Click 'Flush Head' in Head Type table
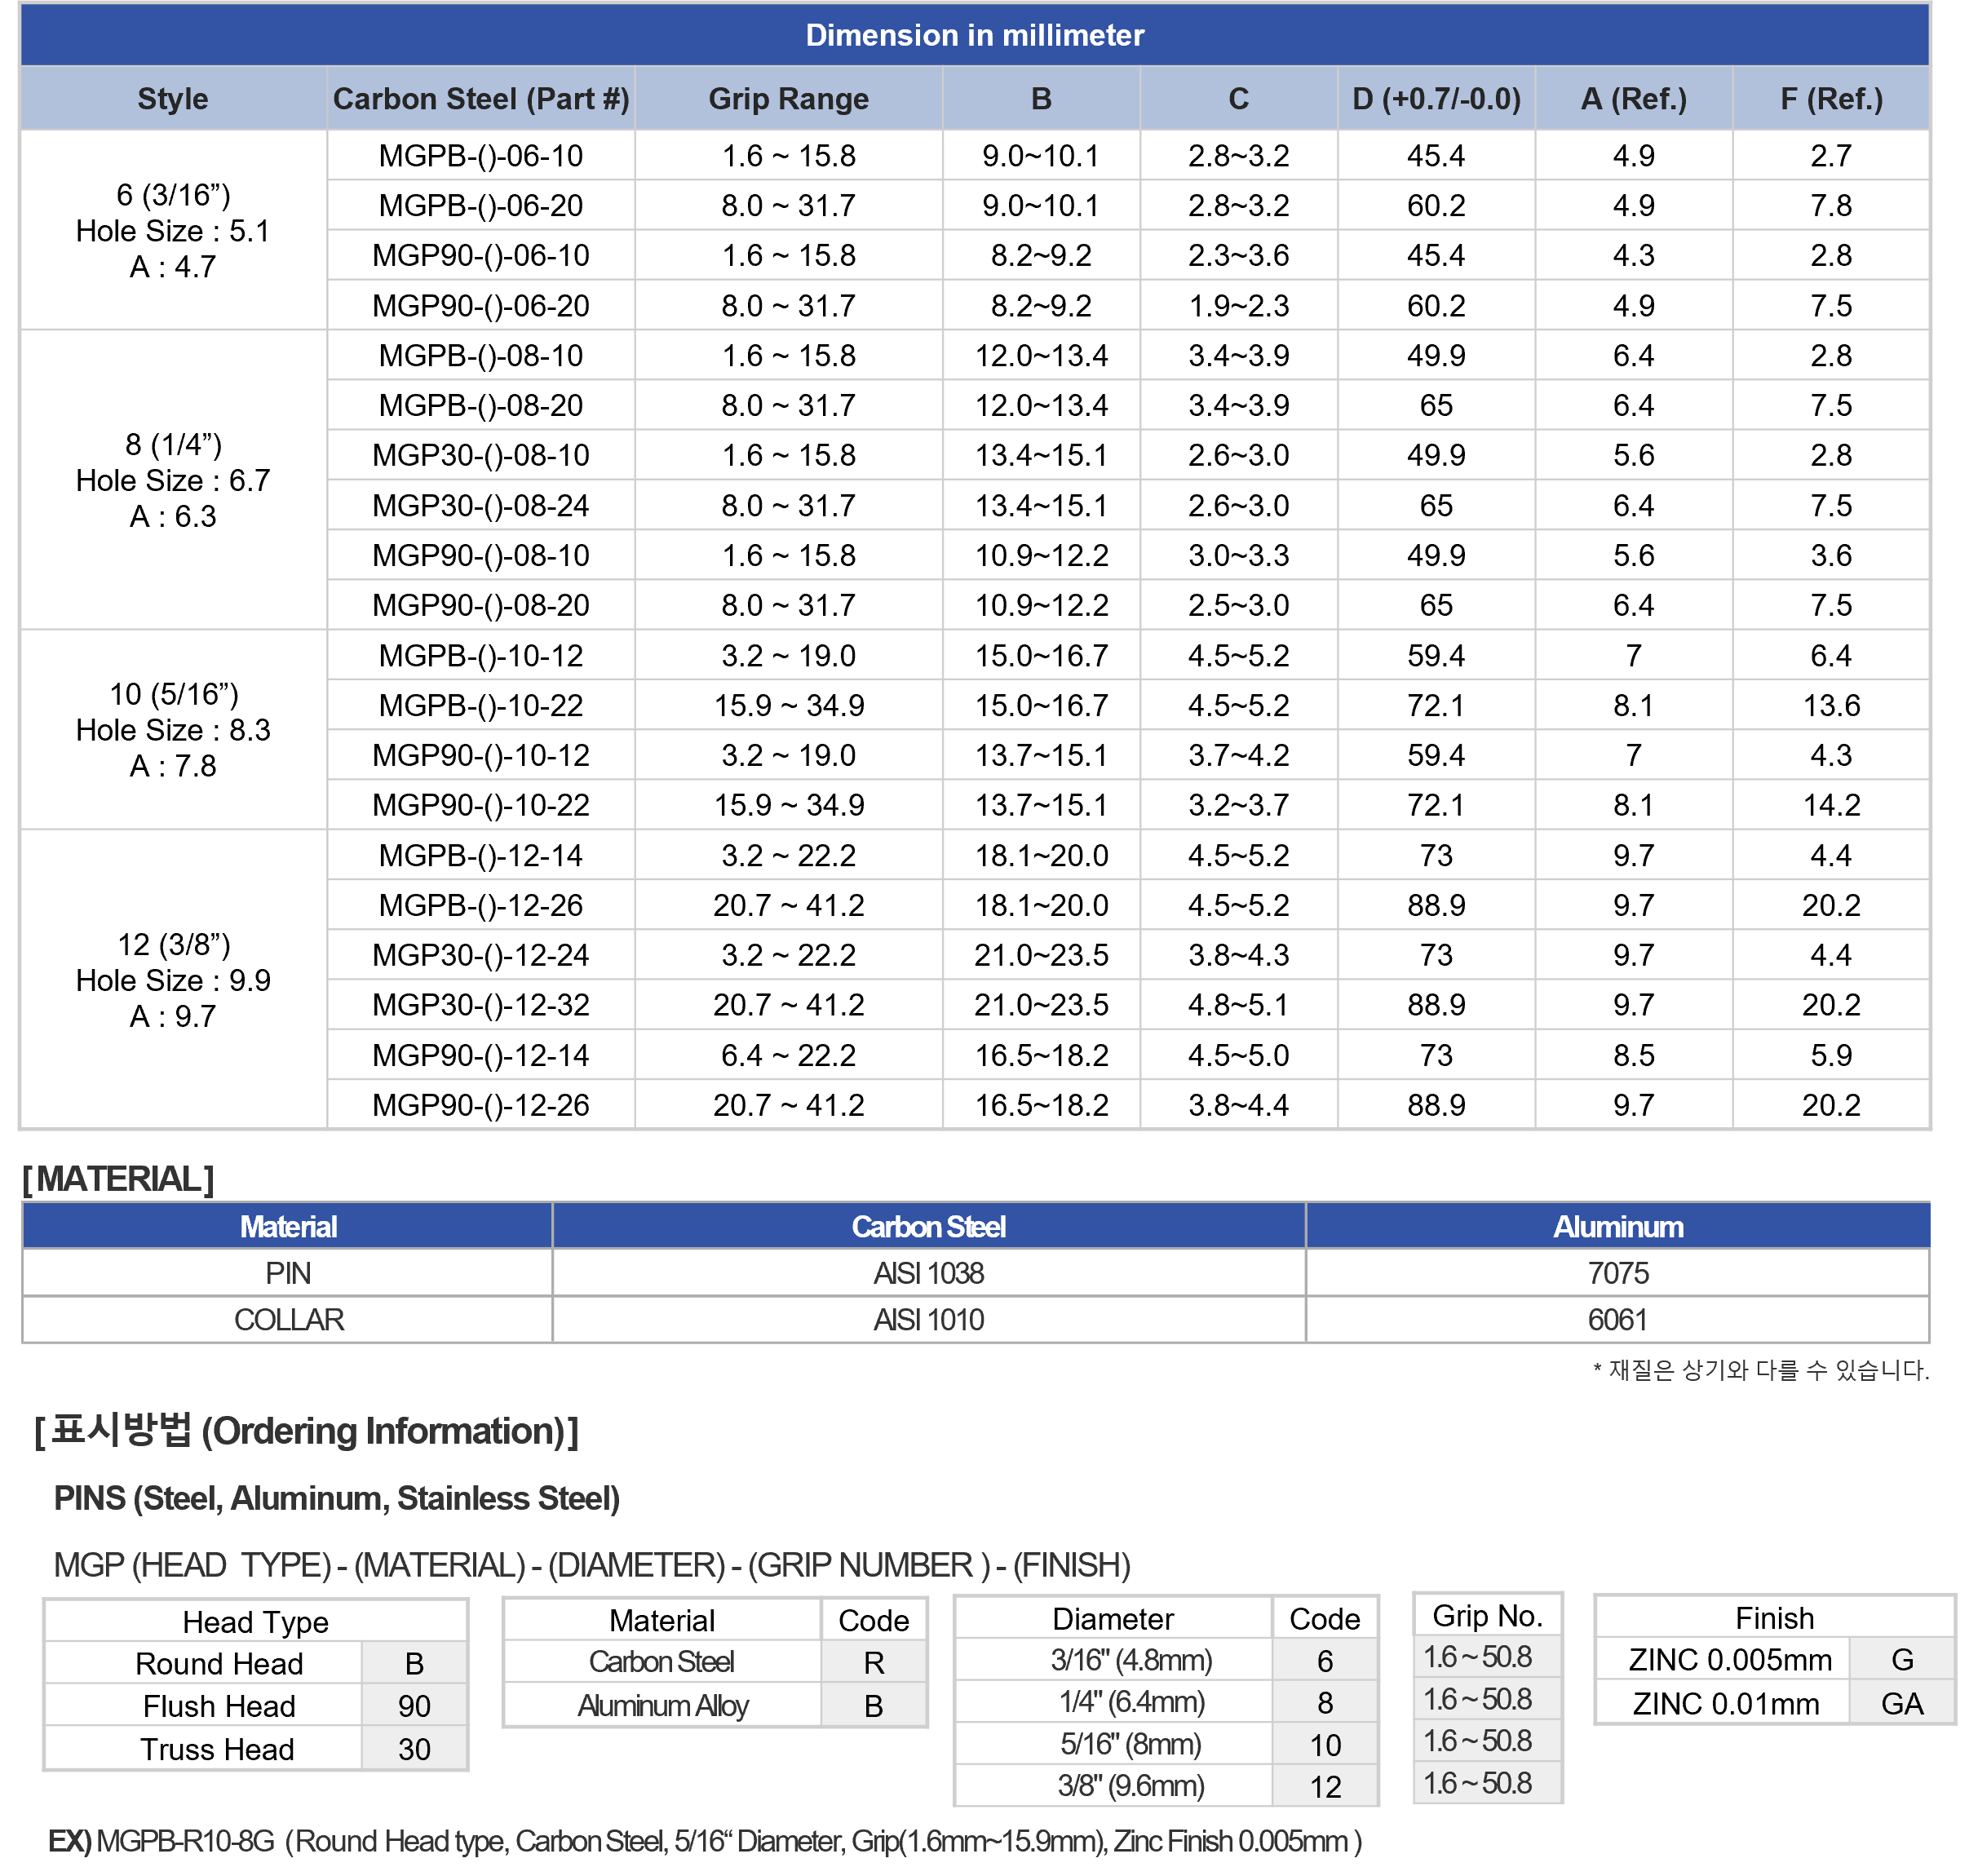Viewport: 1969px width, 1876px height. (x=219, y=1707)
